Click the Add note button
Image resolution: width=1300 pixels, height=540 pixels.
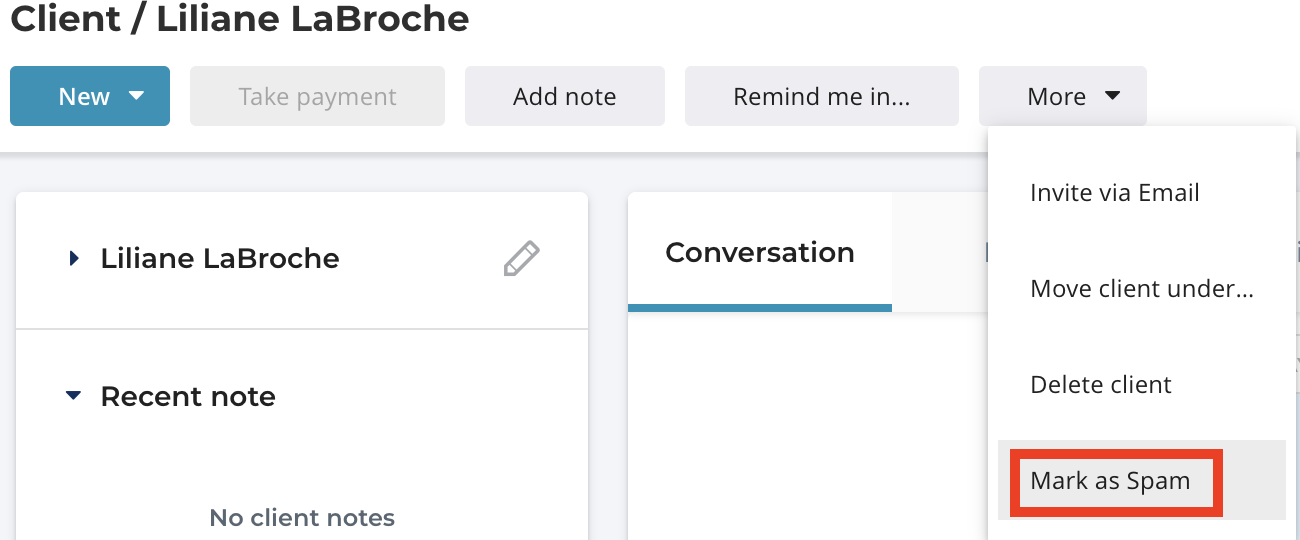(x=565, y=96)
